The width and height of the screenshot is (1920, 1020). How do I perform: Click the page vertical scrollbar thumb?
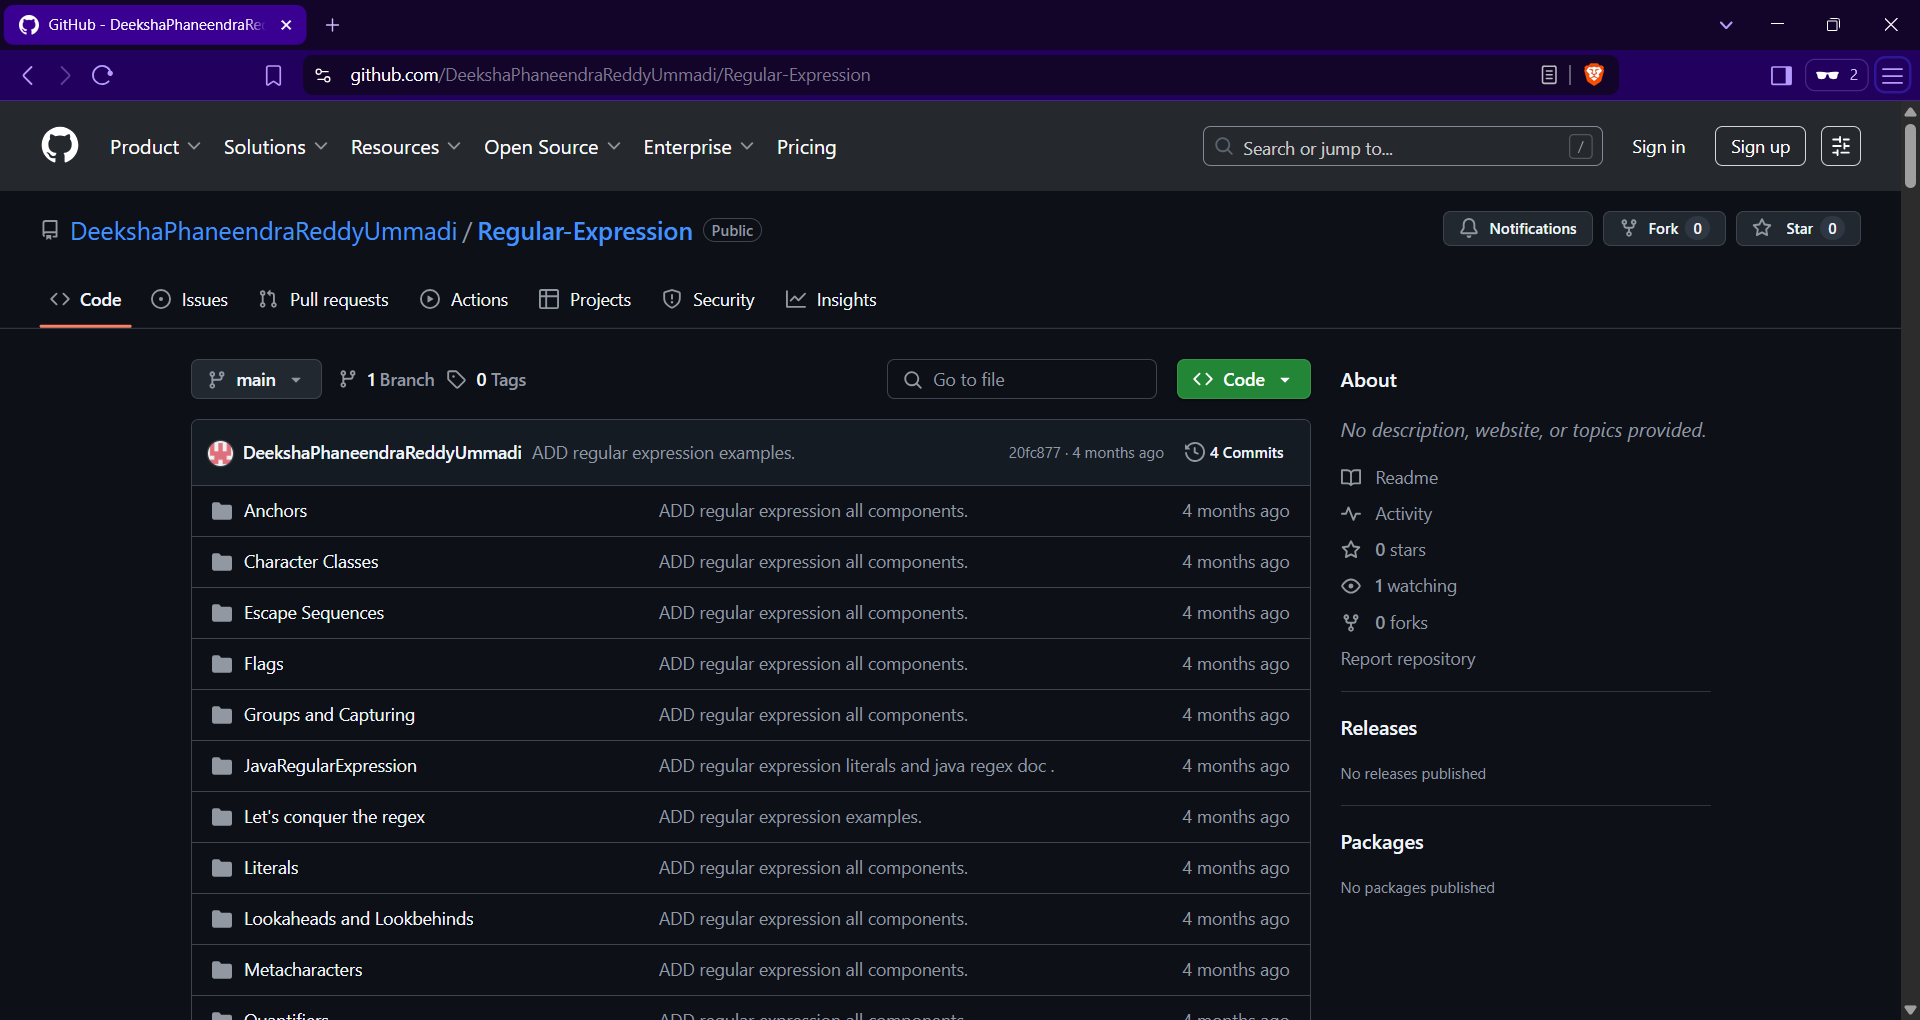[x=1910, y=155]
